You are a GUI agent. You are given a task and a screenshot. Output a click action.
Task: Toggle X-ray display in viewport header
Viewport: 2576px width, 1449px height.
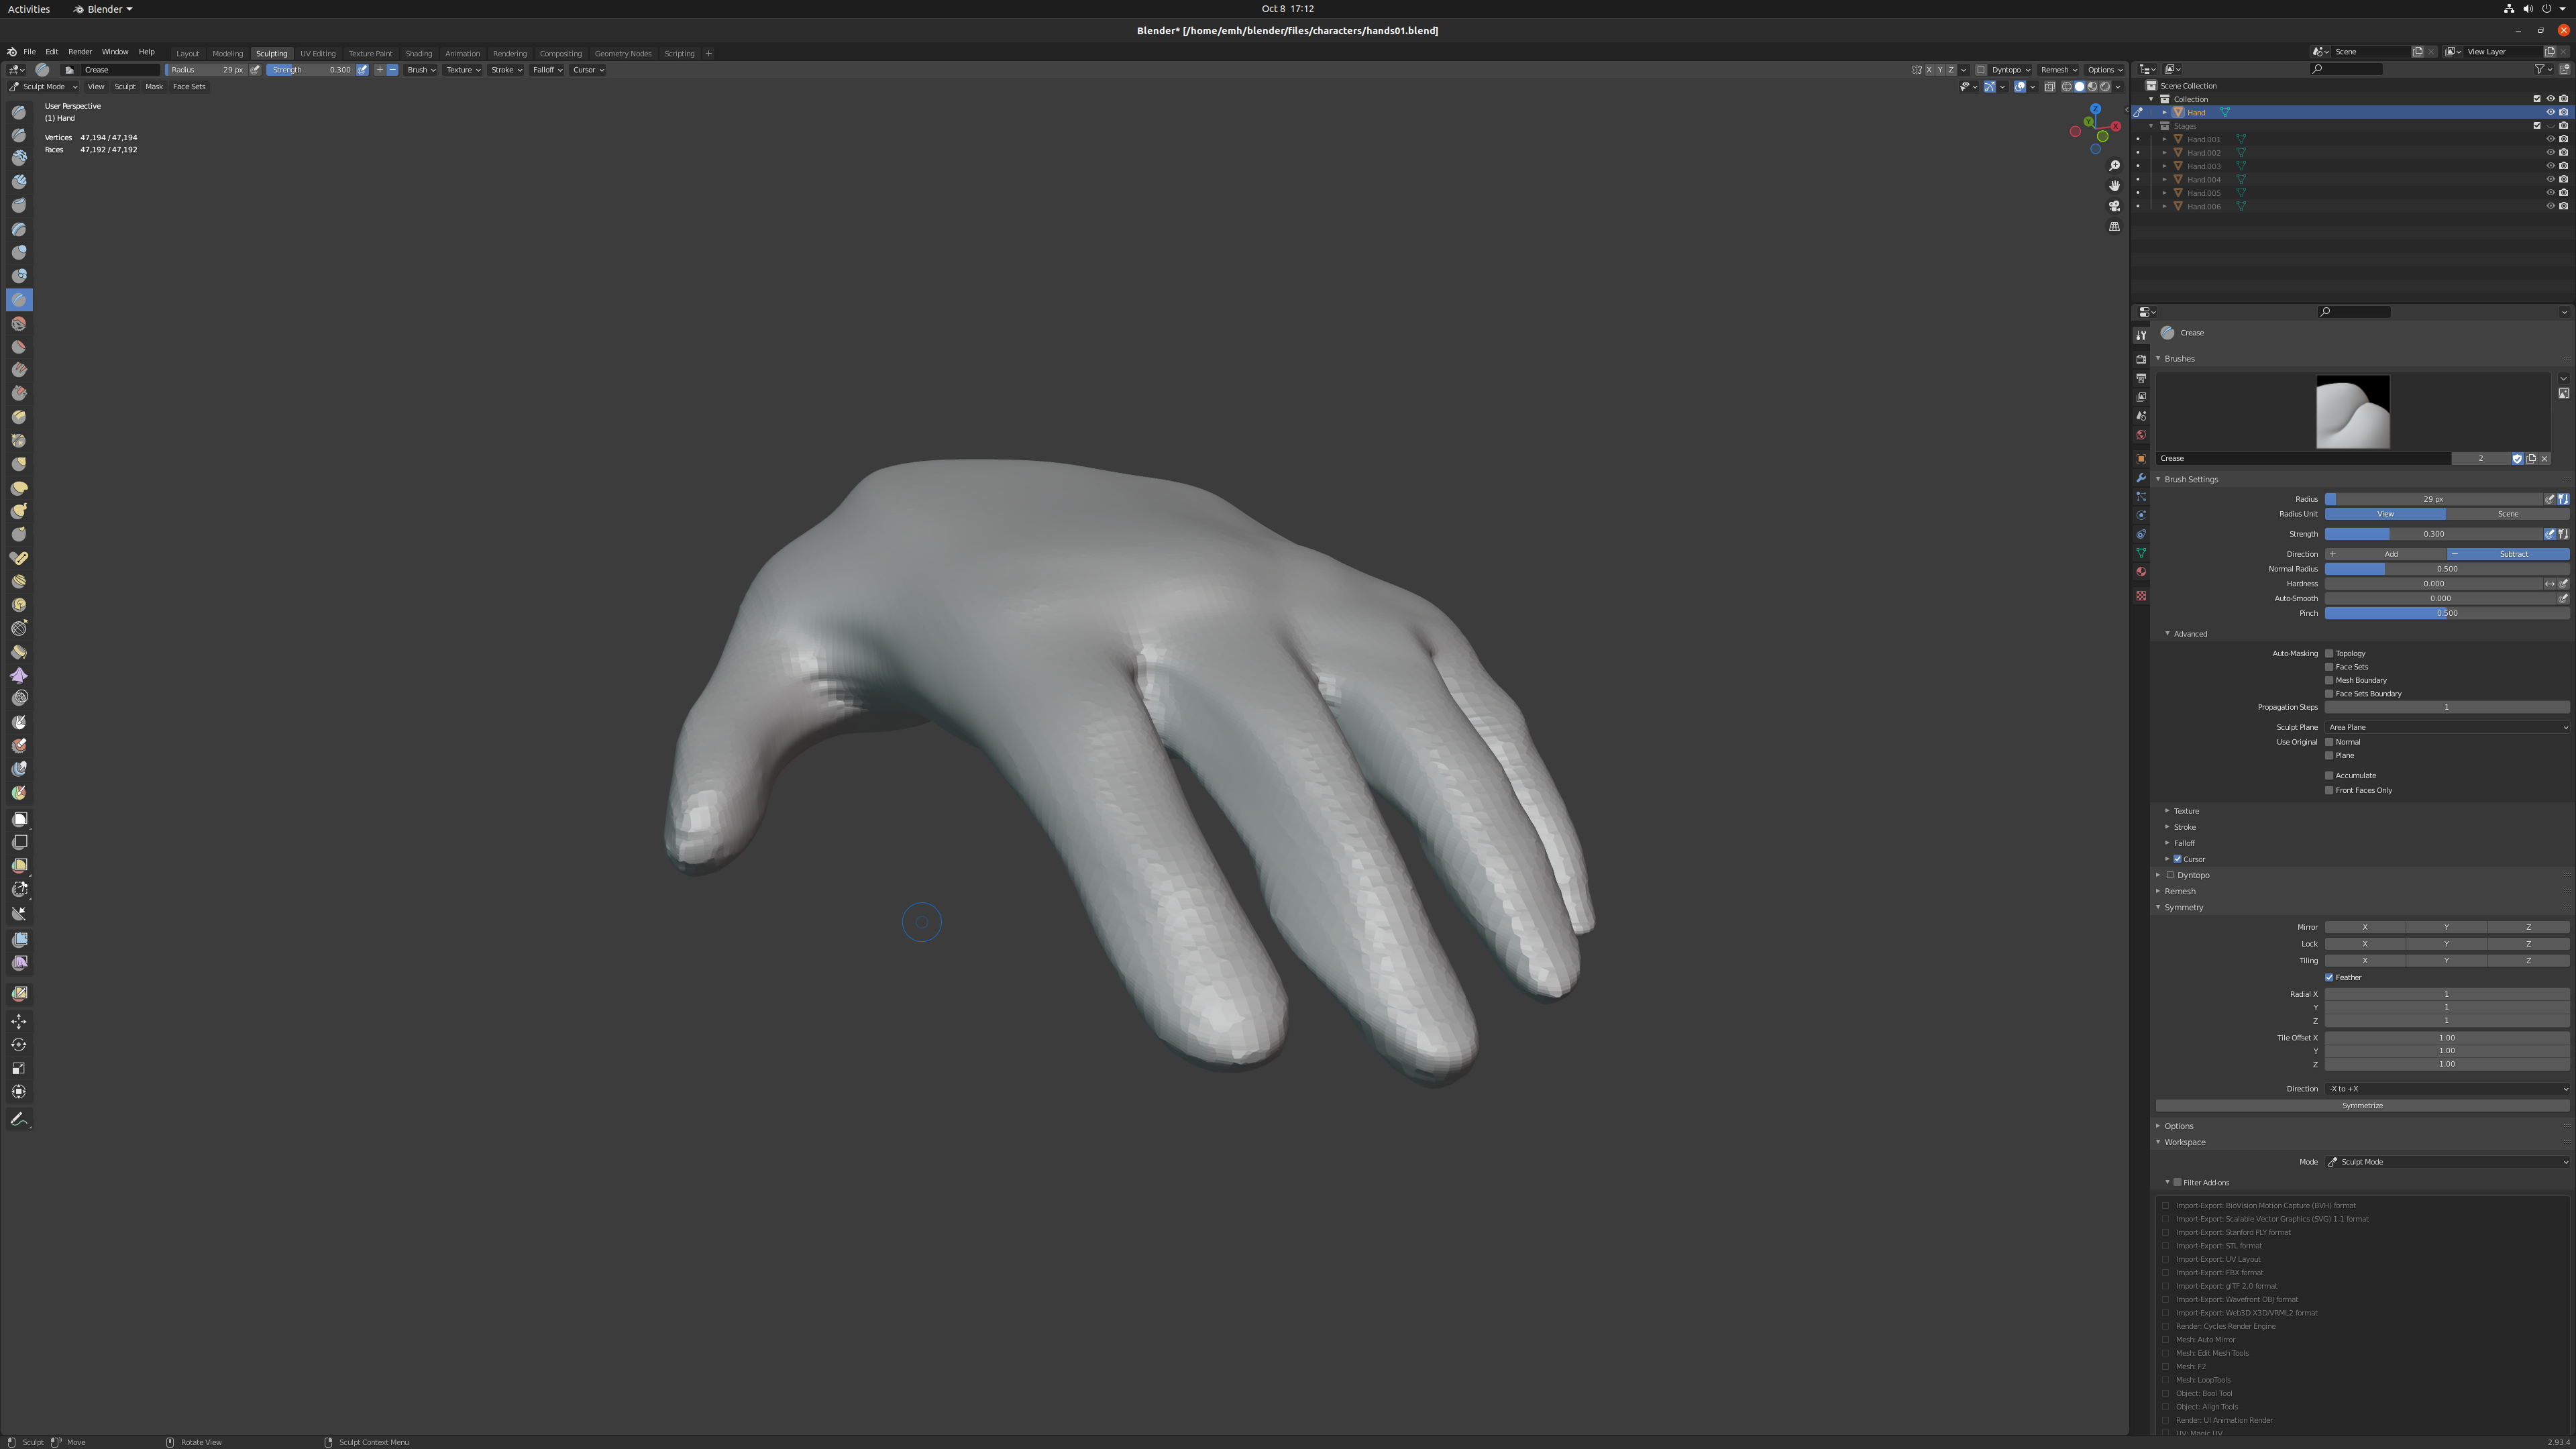pos(2050,87)
